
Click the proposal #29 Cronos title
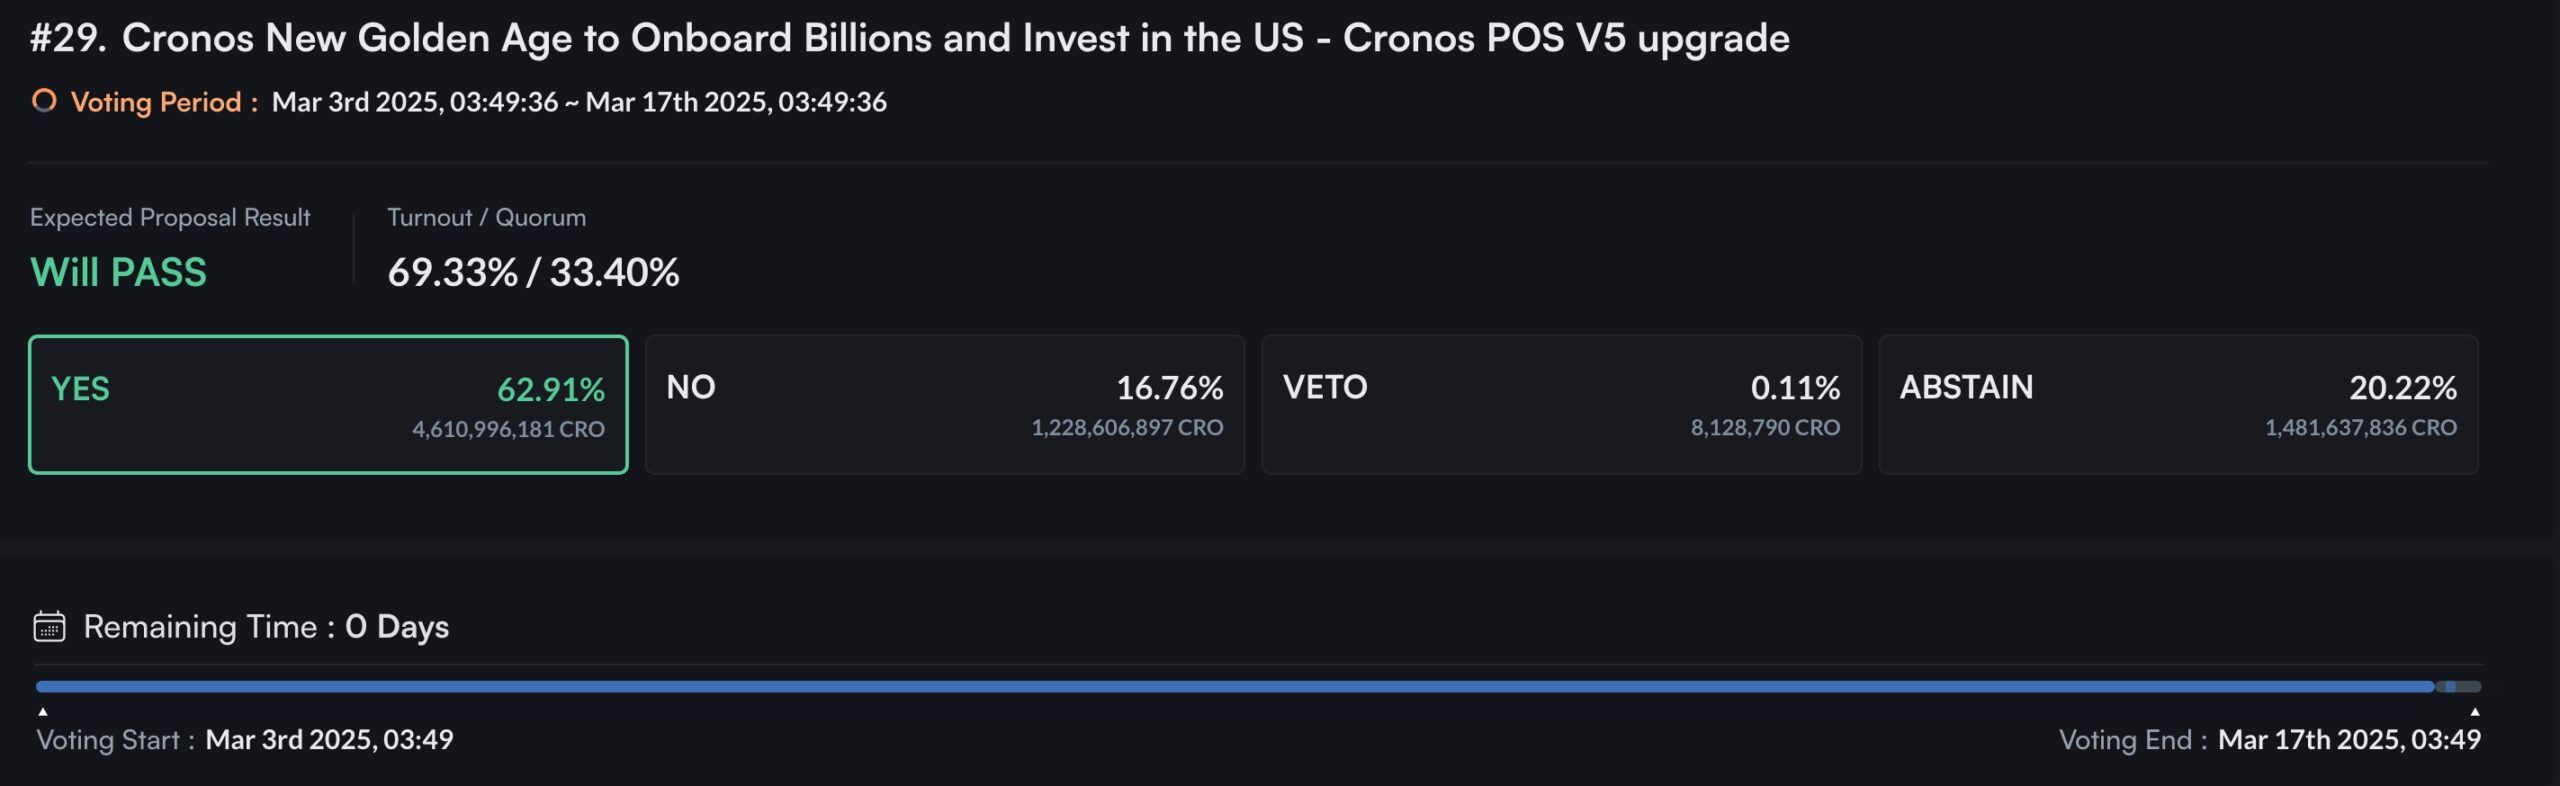pyautogui.click(x=910, y=38)
